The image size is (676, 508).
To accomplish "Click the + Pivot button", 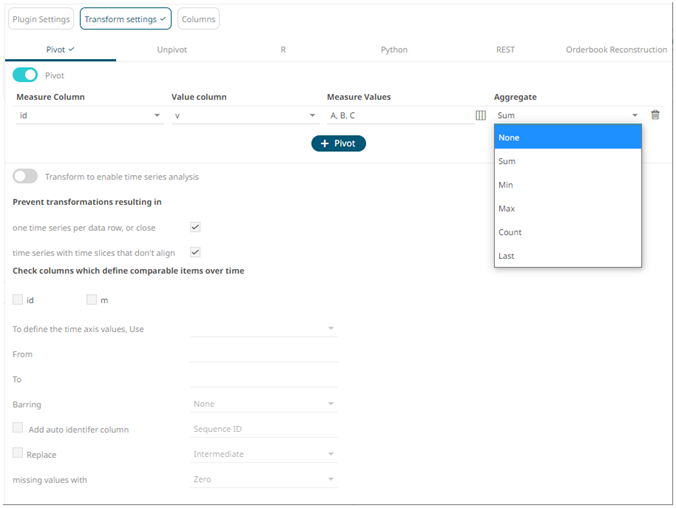I will tap(338, 144).
